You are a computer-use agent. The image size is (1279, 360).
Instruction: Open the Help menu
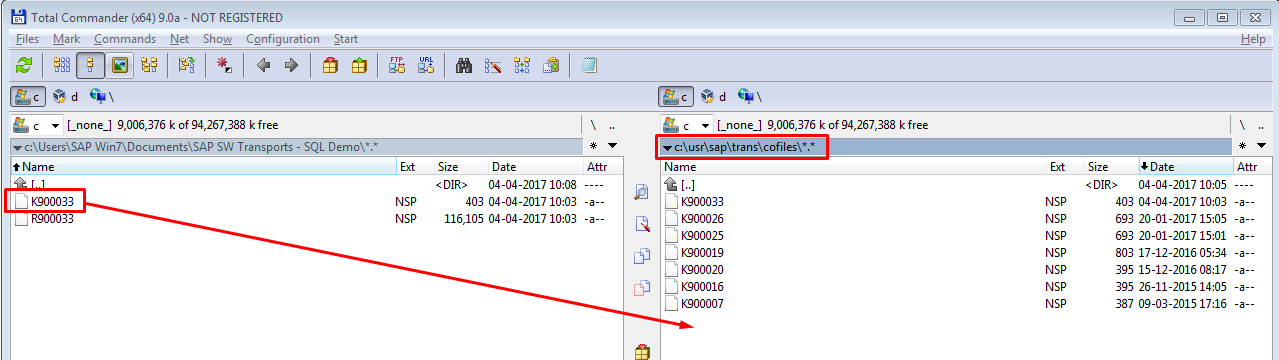tap(1253, 39)
